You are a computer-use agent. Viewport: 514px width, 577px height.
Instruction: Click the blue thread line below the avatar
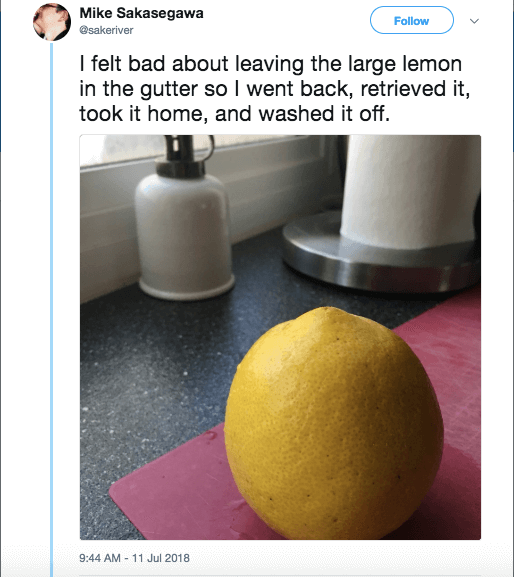52,309
